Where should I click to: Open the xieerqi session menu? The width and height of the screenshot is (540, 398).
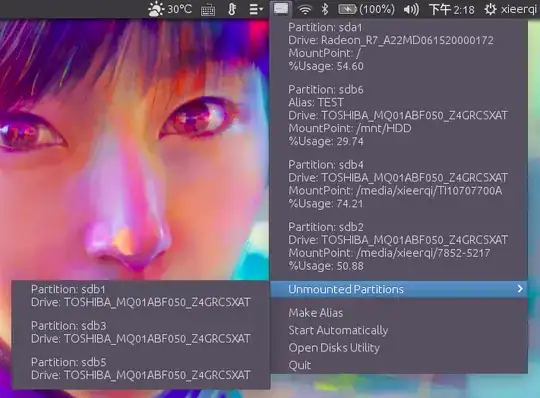(510, 9)
